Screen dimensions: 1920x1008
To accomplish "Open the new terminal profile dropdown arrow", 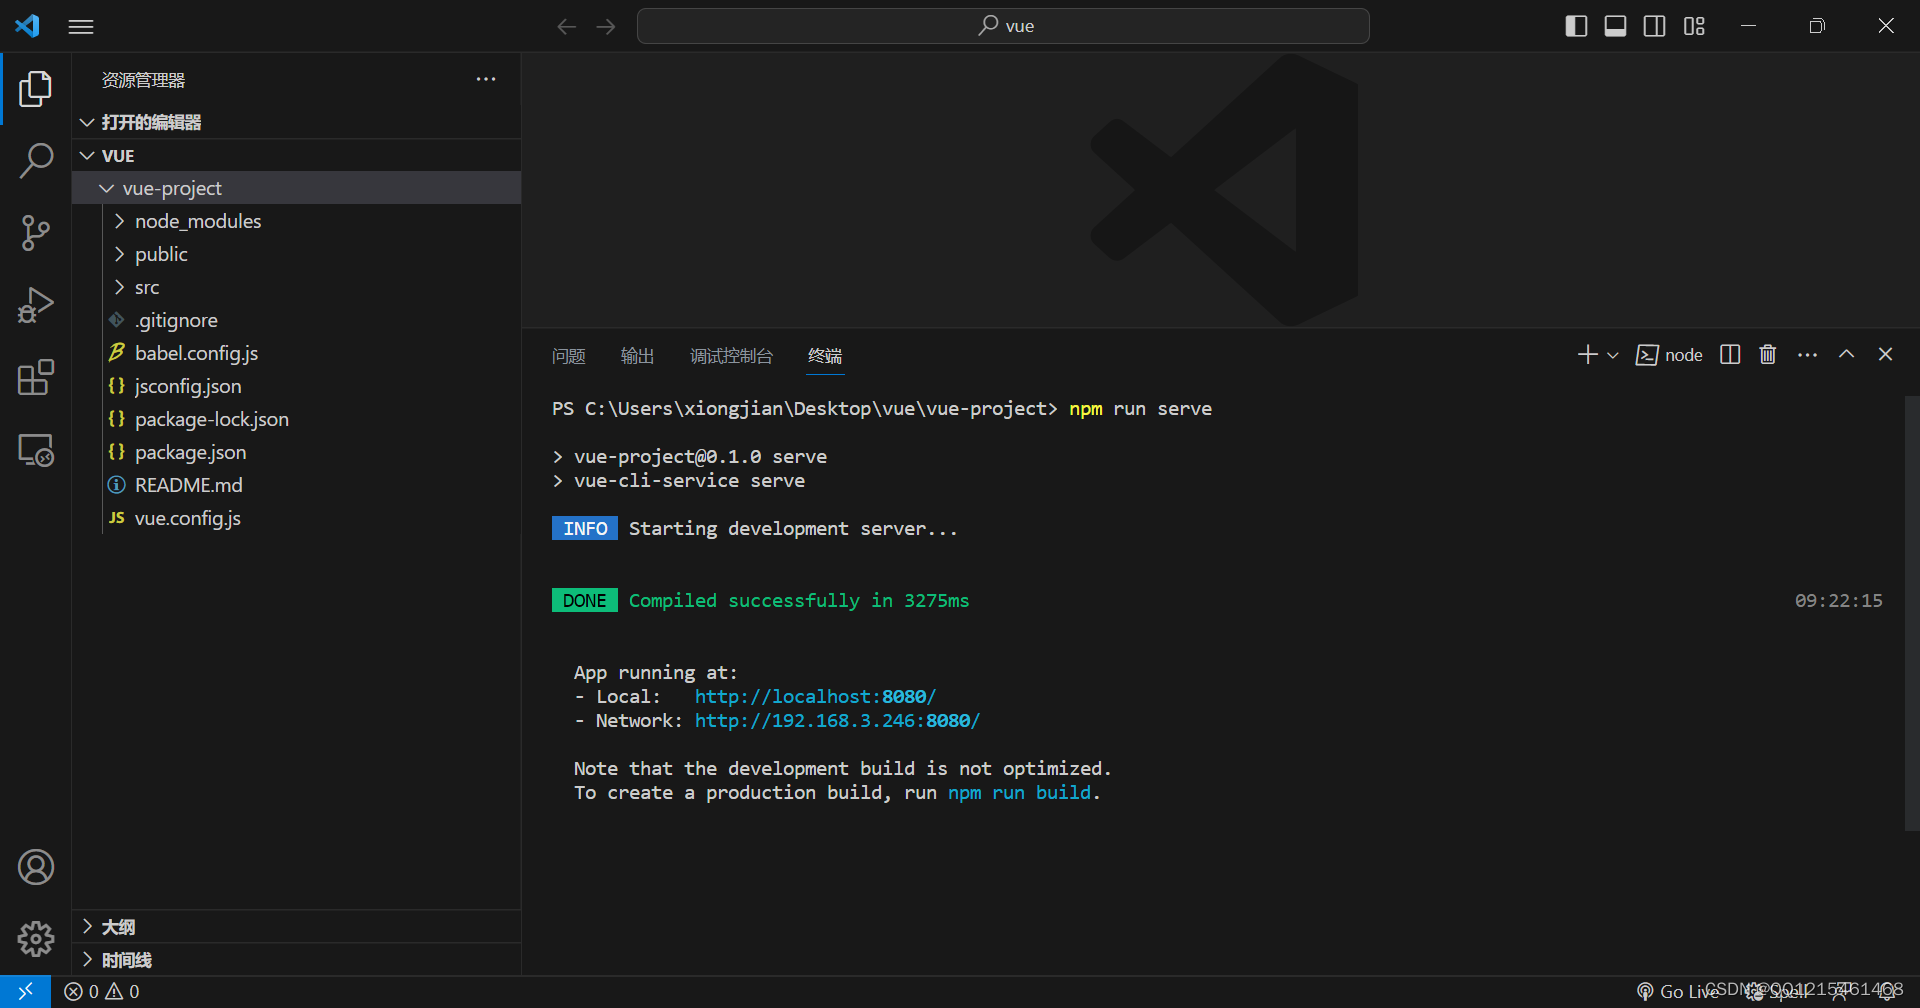I will [x=1612, y=355].
